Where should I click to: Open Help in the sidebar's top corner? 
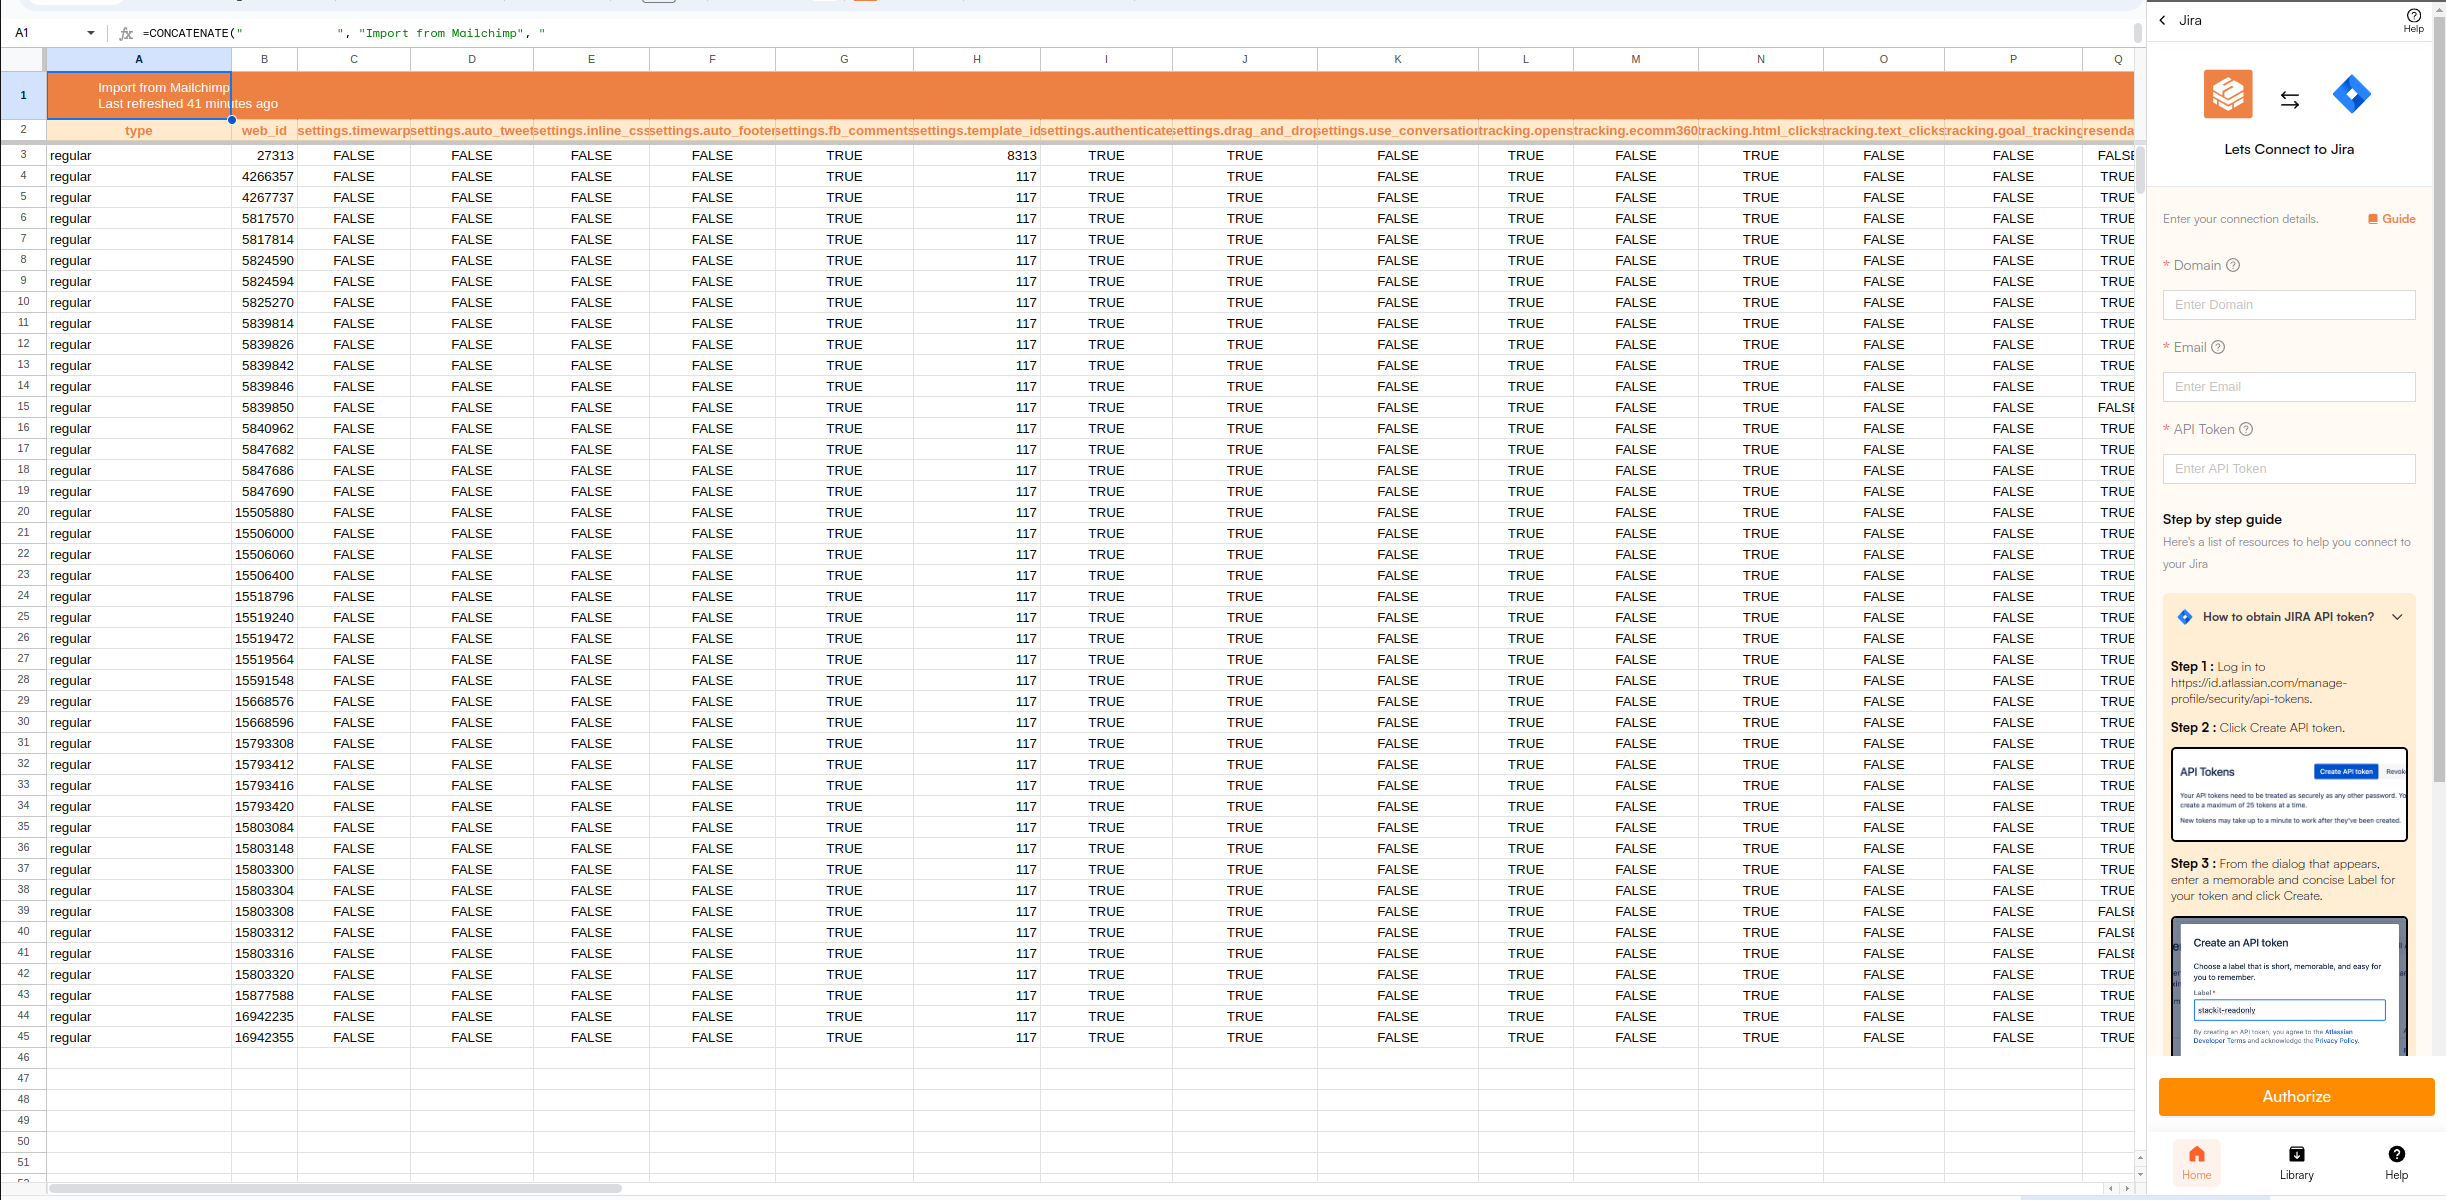tap(2413, 19)
